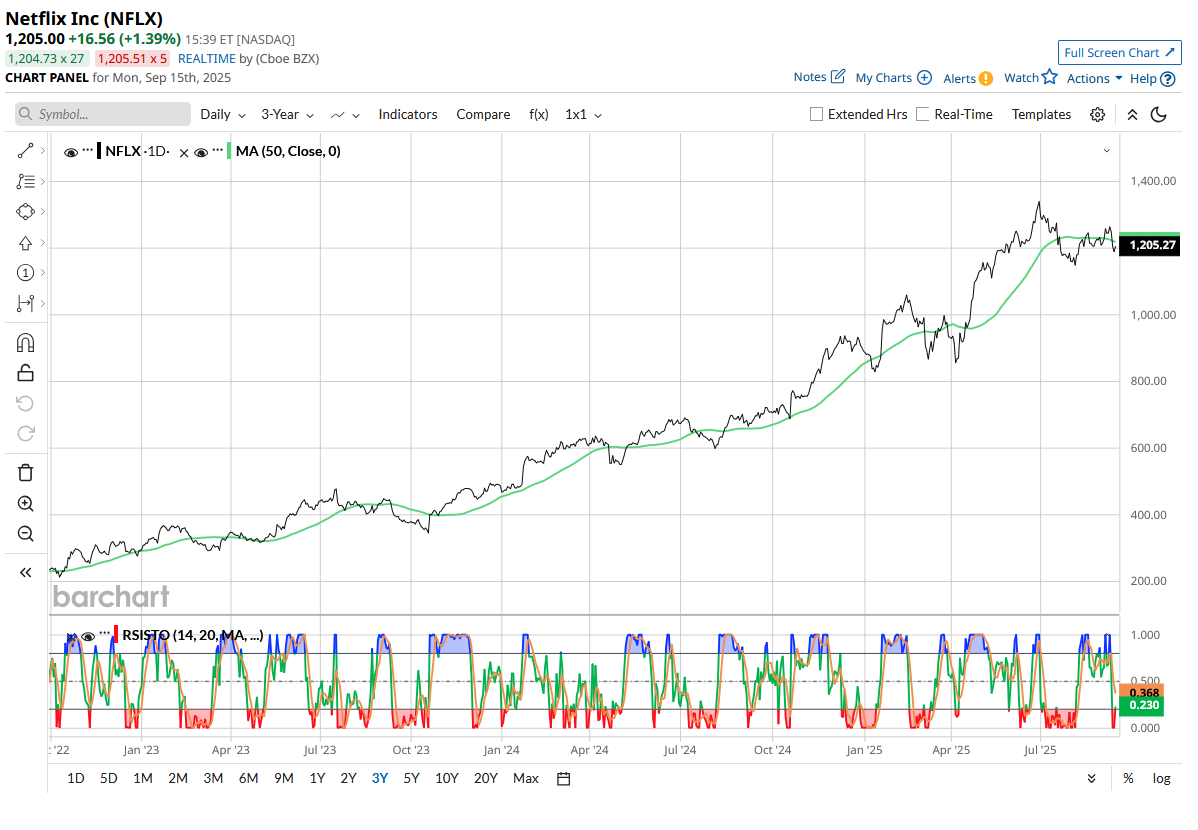The image size is (1198, 830).
Task: Collapse header using double up chevron
Action: coord(1132,115)
